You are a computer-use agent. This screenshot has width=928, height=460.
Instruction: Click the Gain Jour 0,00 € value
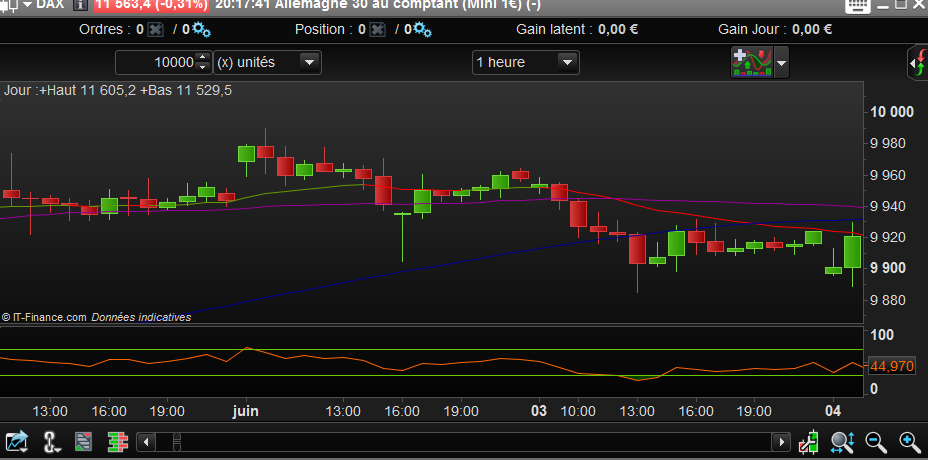(812, 30)
